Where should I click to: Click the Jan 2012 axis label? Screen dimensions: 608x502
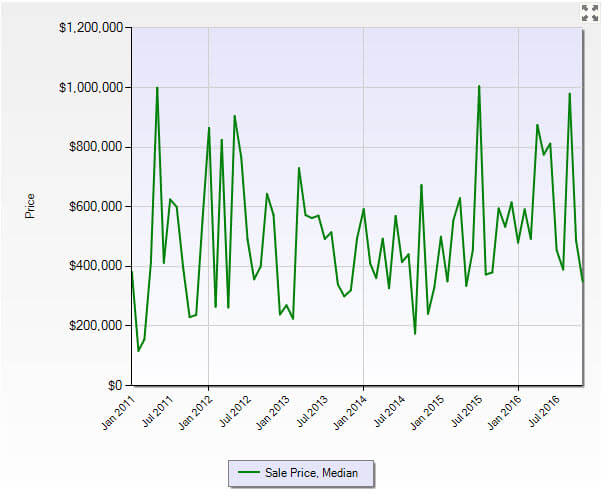[195, 412]
